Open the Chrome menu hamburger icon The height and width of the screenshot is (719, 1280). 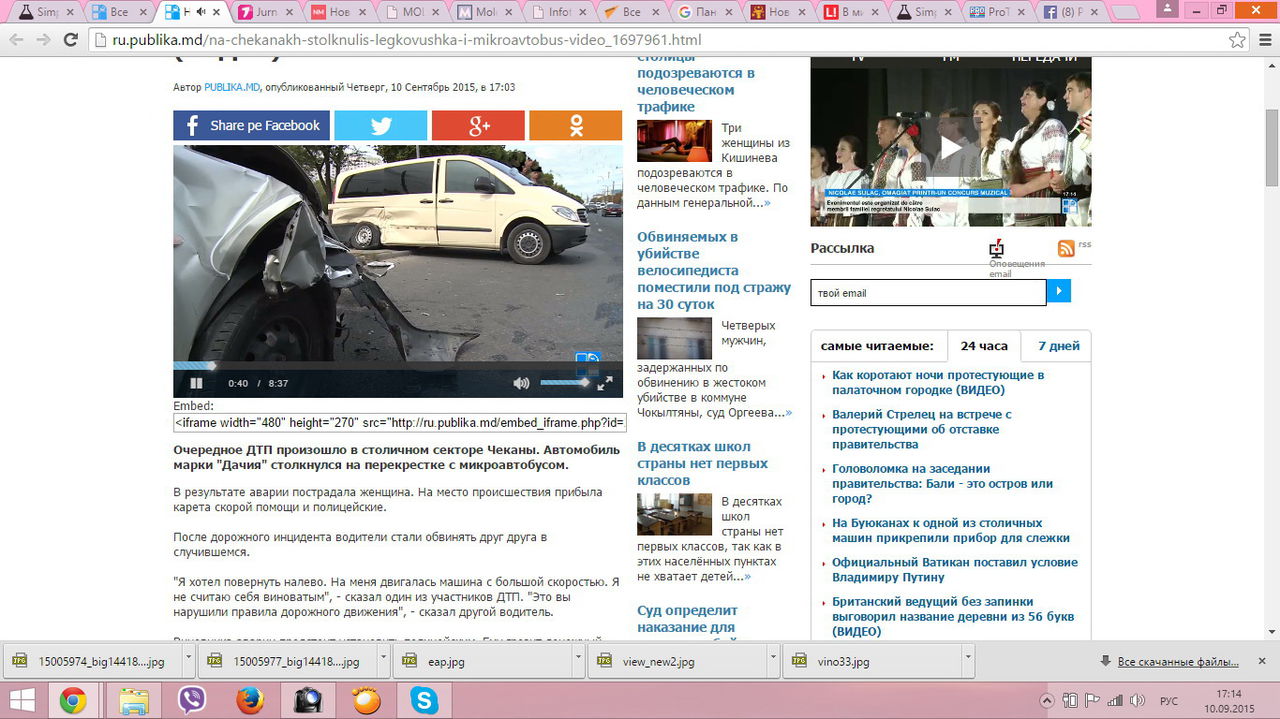point(1264,40)
